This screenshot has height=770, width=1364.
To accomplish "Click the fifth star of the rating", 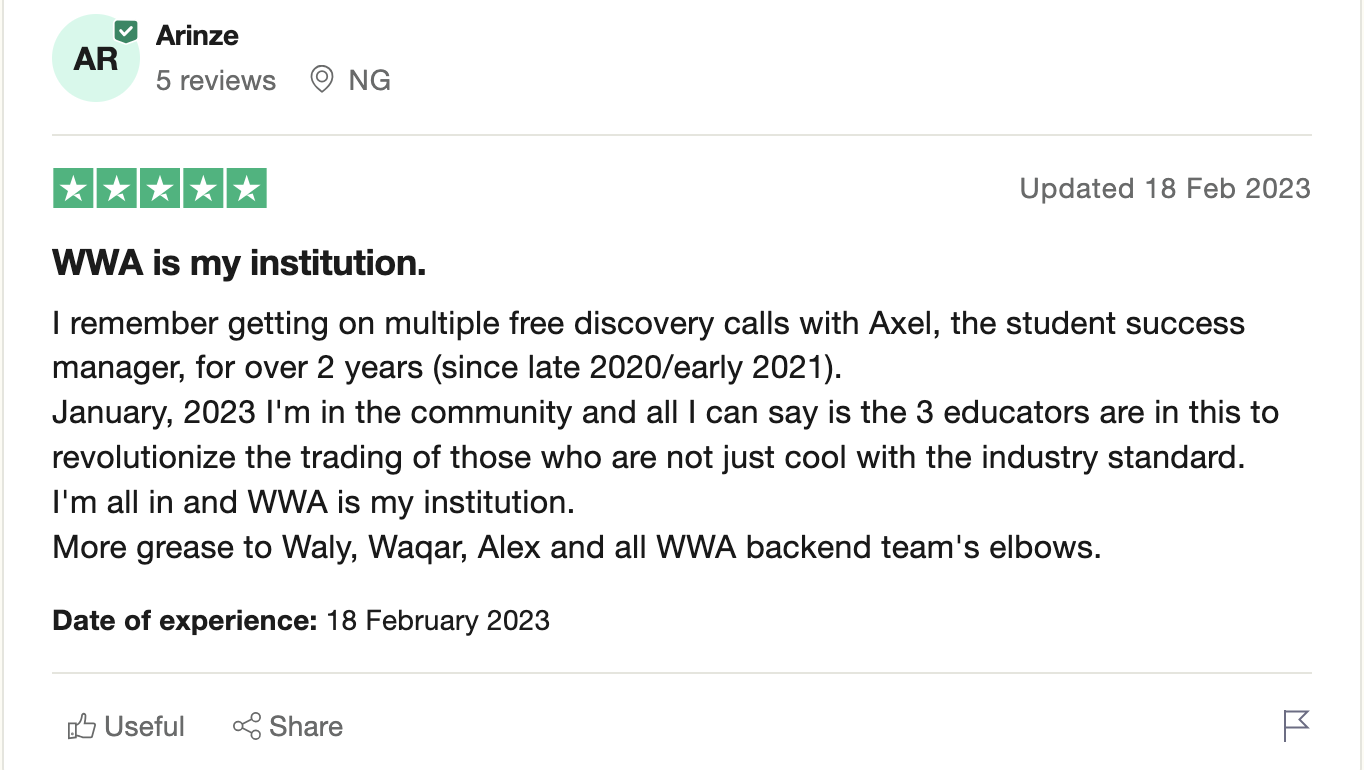I will point(246,189).
